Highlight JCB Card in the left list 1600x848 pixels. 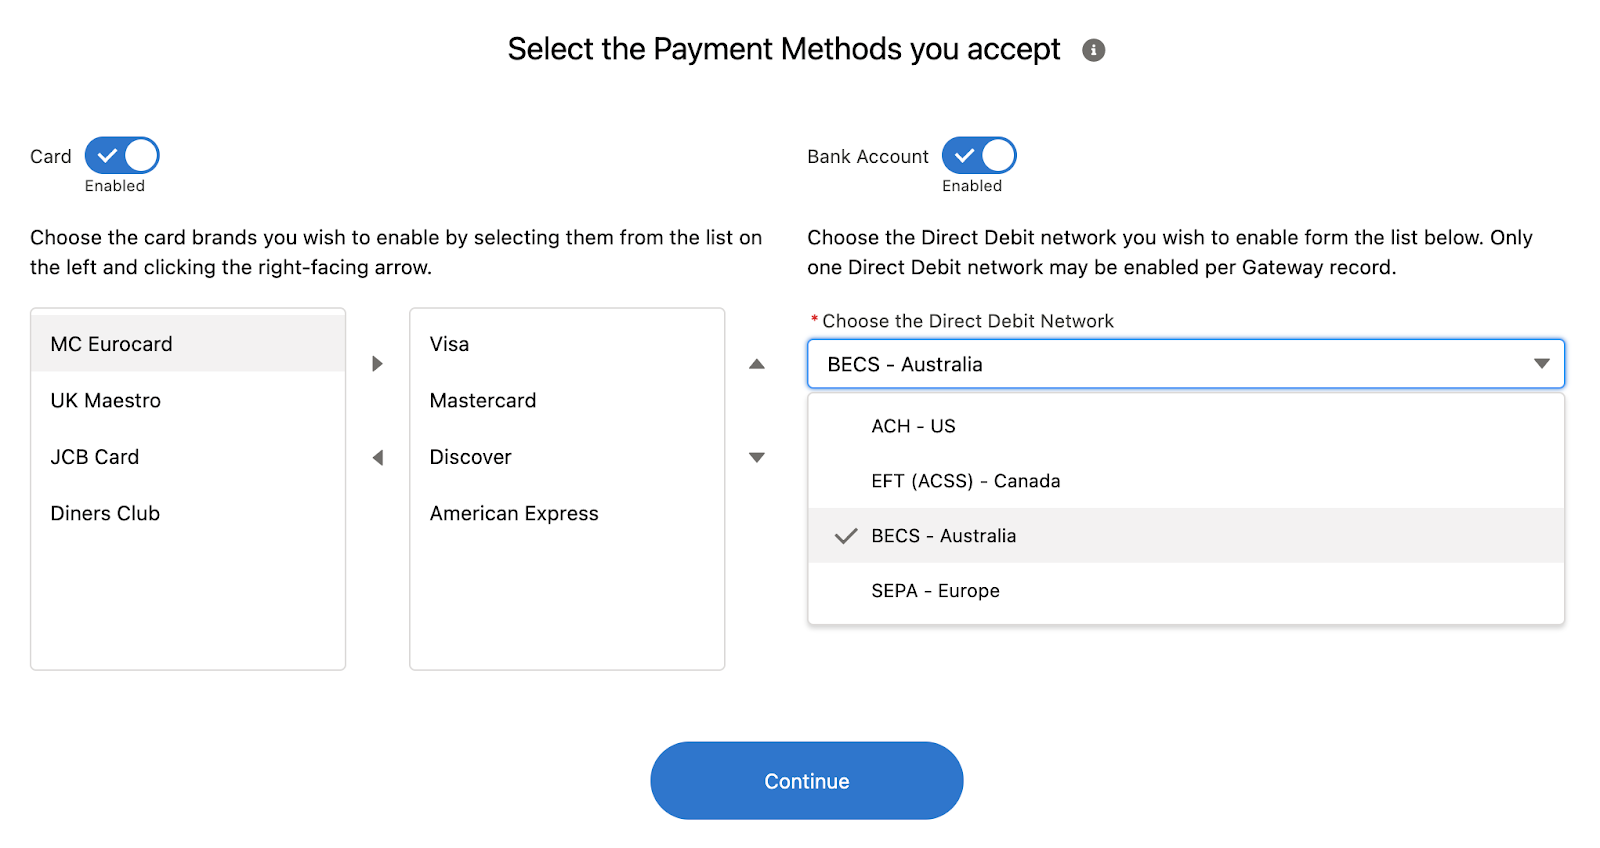[x=95, y=457]
